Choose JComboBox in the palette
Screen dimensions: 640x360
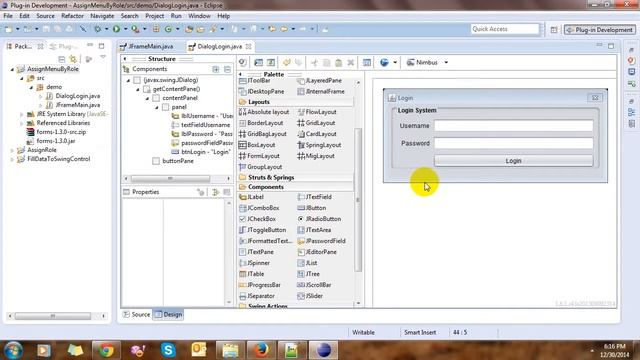(259, 208)
